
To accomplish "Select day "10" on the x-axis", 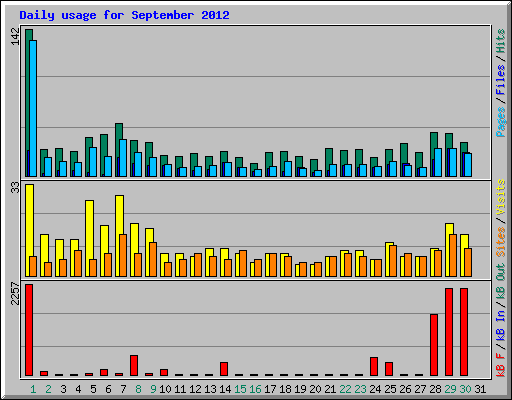I will 165,389.
